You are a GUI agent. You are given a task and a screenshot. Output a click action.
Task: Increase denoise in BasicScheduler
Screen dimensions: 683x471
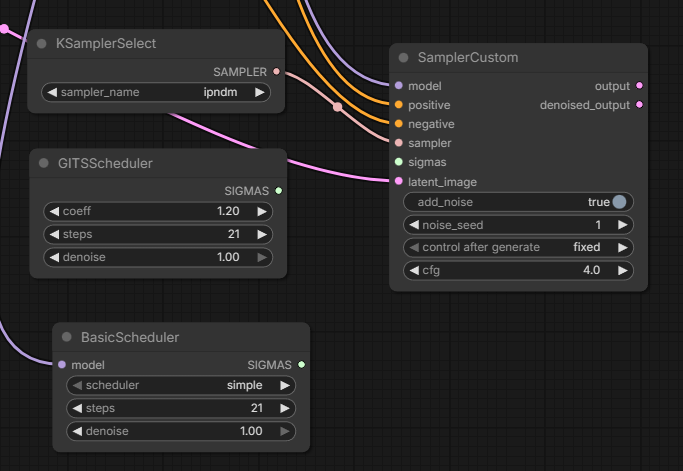point(285,431)
